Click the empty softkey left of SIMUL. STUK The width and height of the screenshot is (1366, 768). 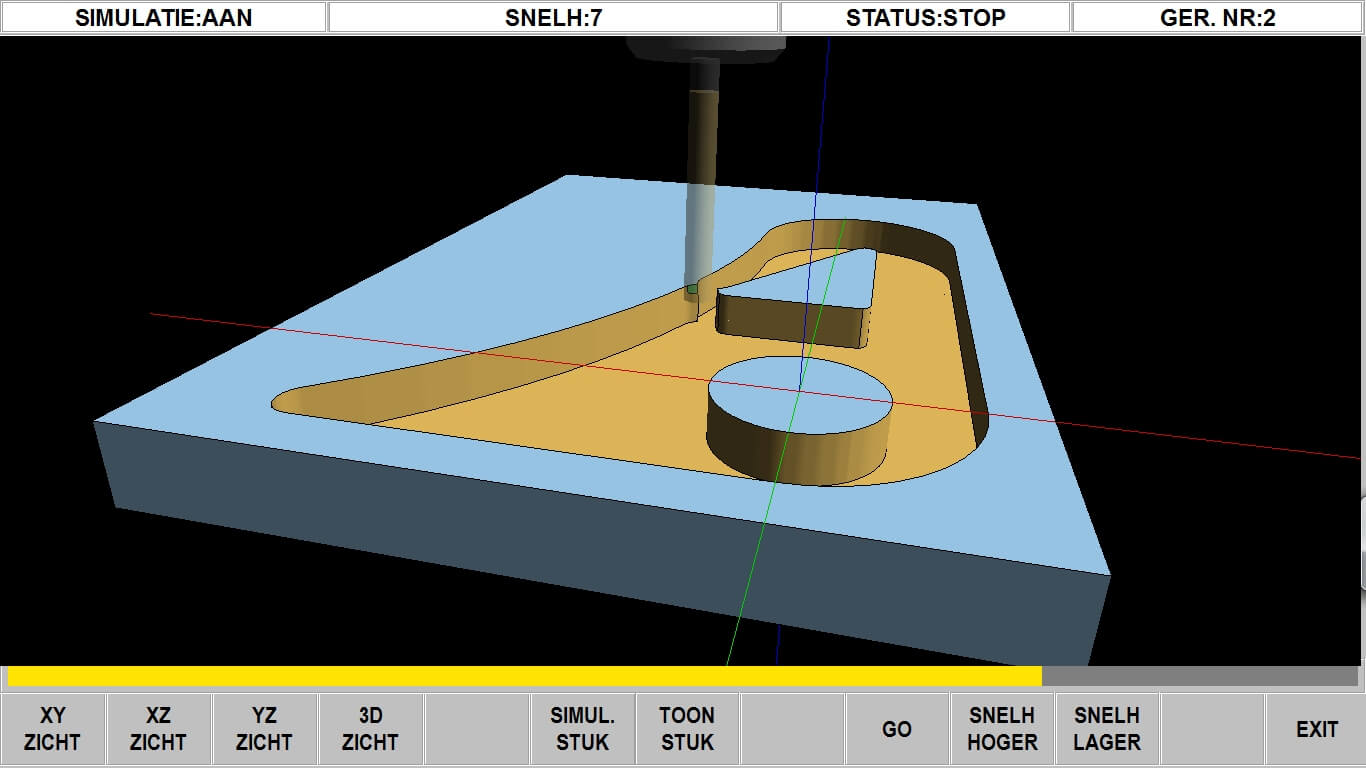pos(476,729)
